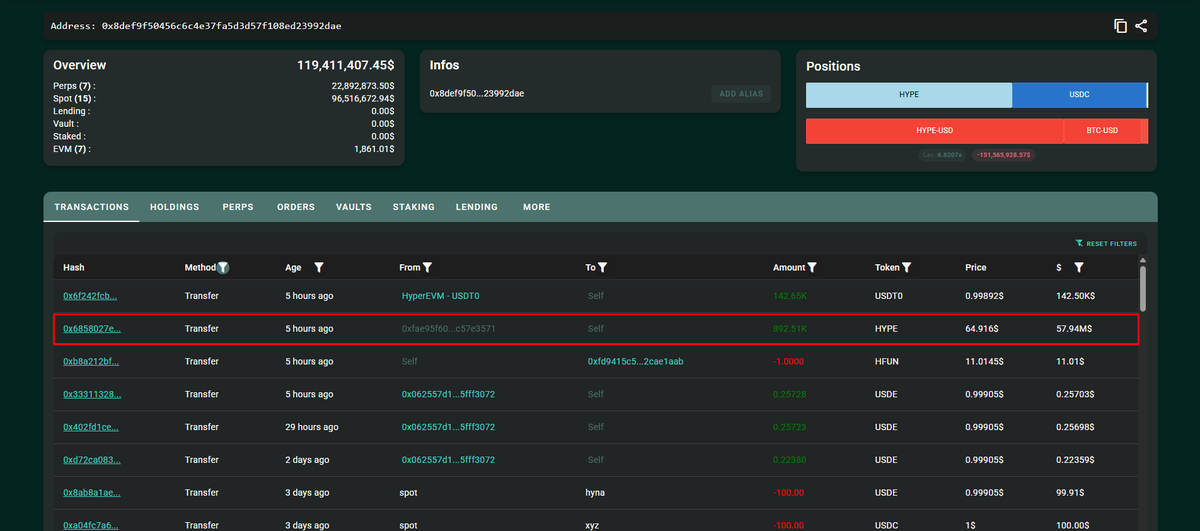Switch to the Transactions tab
1200x531 pixels.
(91, 207)
